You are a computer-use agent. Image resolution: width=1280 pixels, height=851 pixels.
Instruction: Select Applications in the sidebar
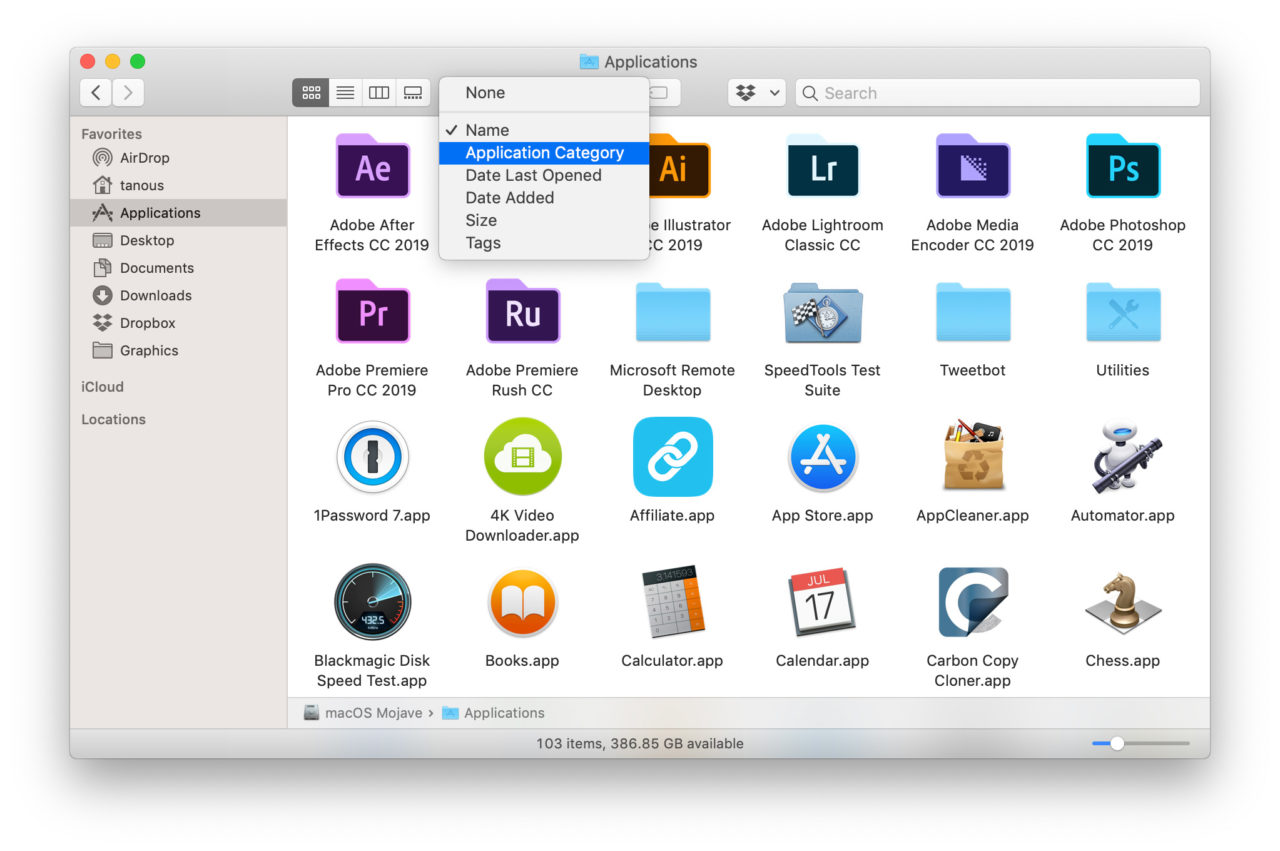point(178,213)
